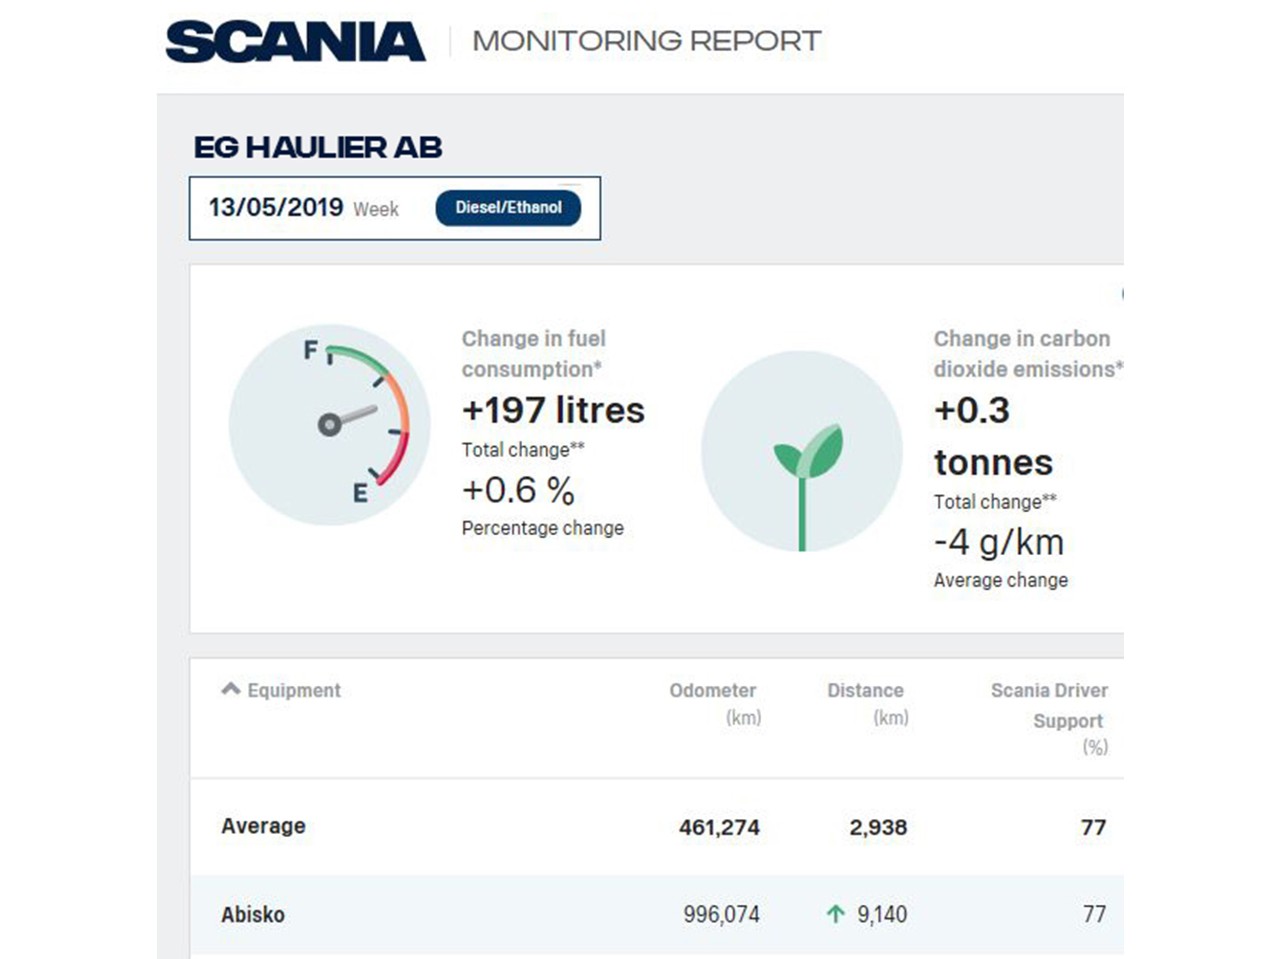Click the Abisko odometer value 996,074
The image size is (1280, 959).
721,914
